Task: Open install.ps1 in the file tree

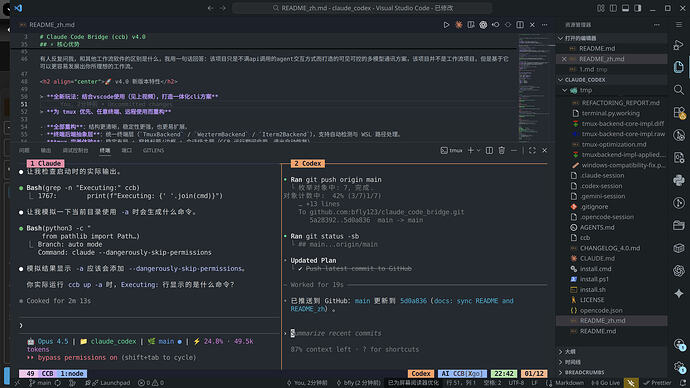Action: point(594,279)
